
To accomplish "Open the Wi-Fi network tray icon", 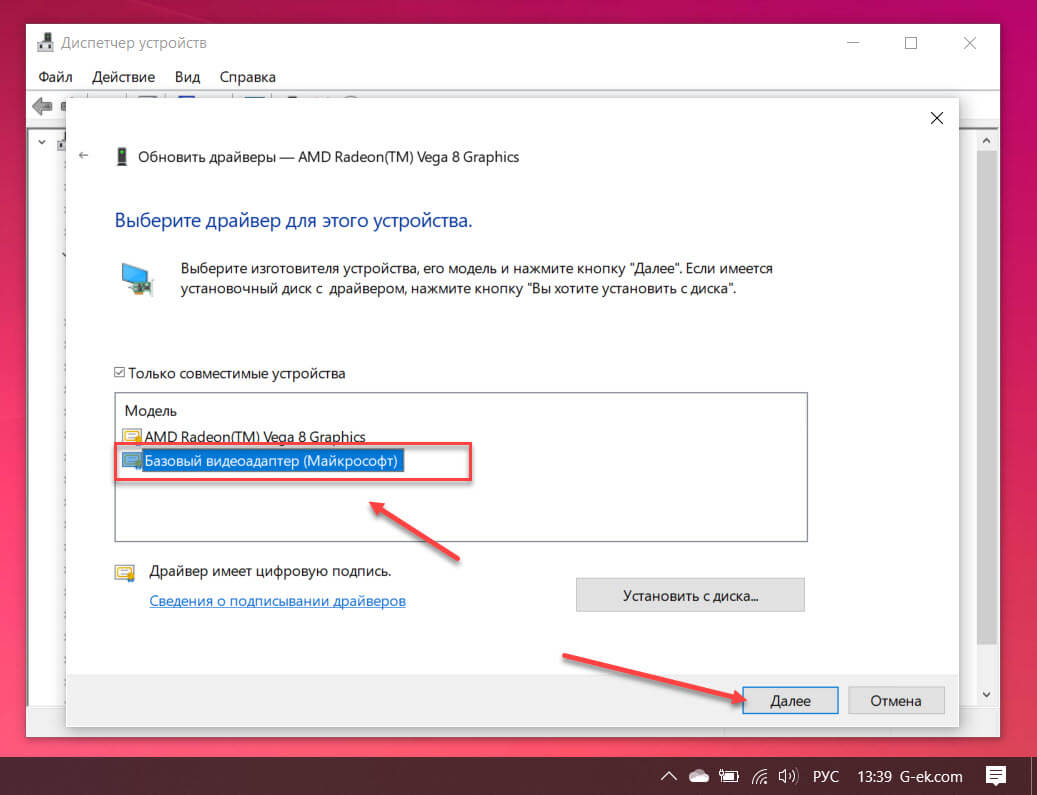I will point(758,776).
